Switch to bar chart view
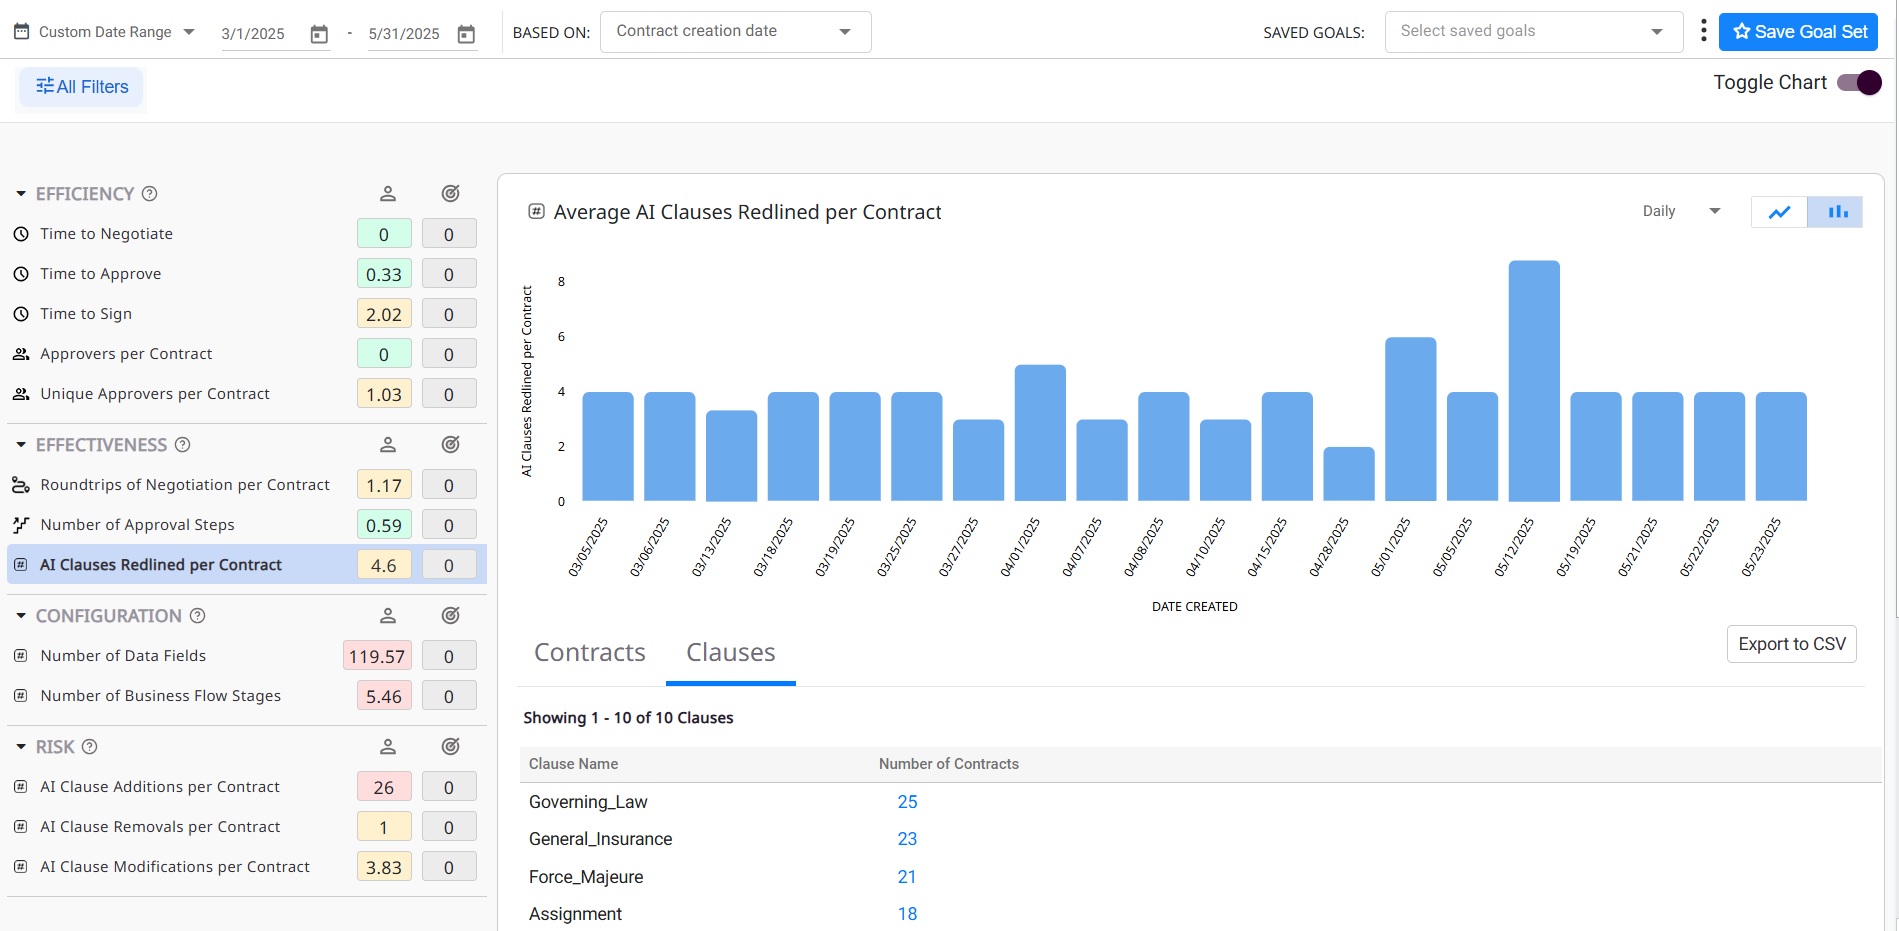Viewport: 1899px width, 931px height. (1837, 212)
